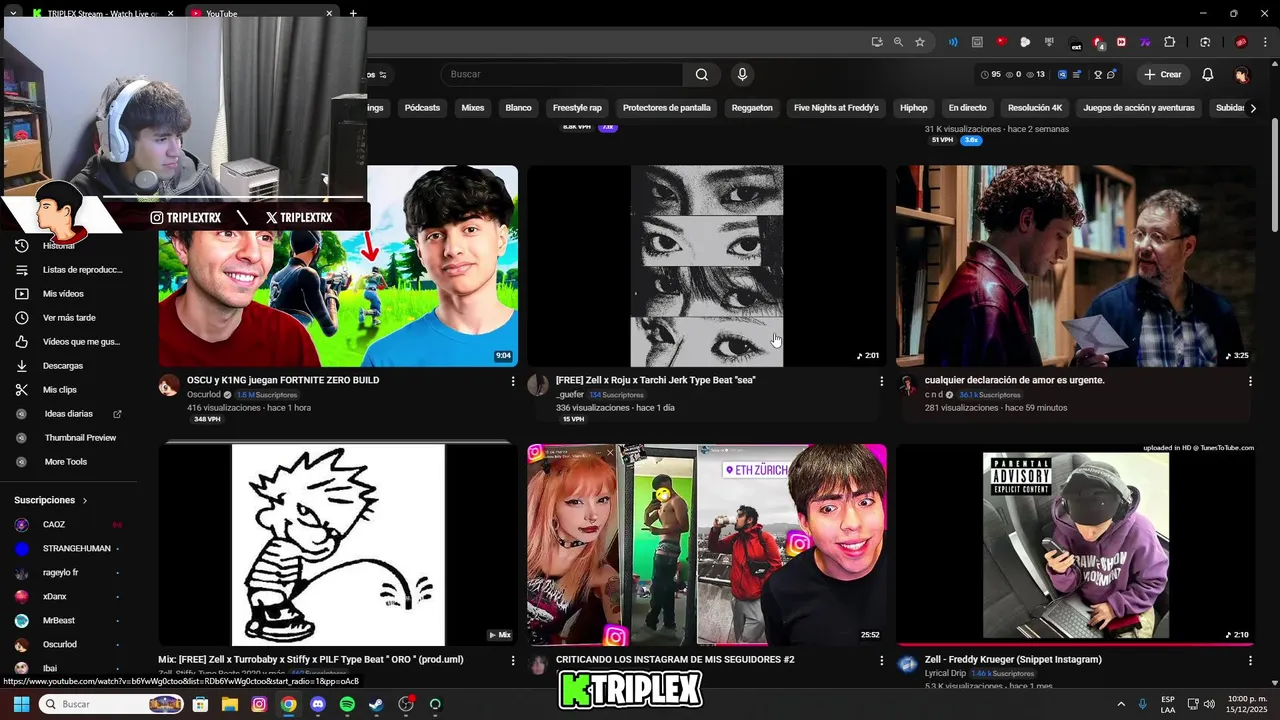The width and height of the screenshot is (1280, 720).
Task: Start voice search with microphone icon
Action: (742, 74)
